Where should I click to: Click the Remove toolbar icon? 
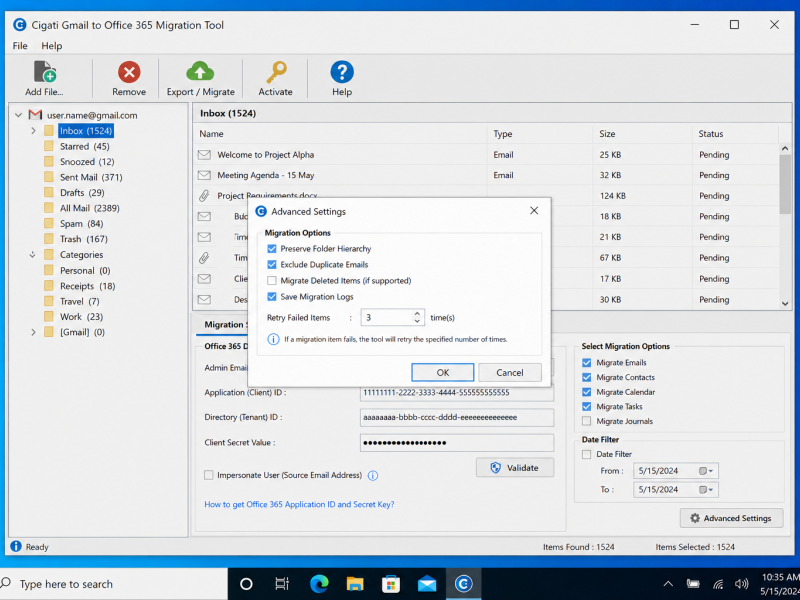pos(129,72)
